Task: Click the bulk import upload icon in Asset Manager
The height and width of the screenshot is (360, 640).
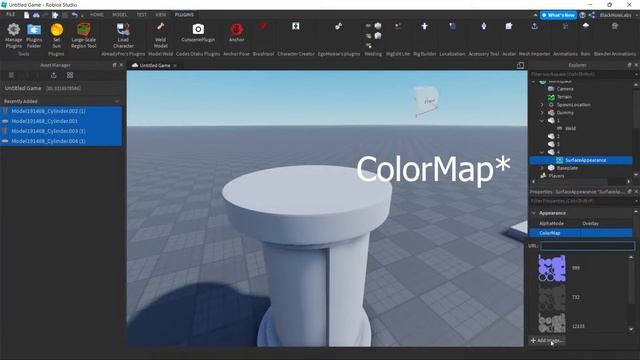Action: tap(53, 75)
